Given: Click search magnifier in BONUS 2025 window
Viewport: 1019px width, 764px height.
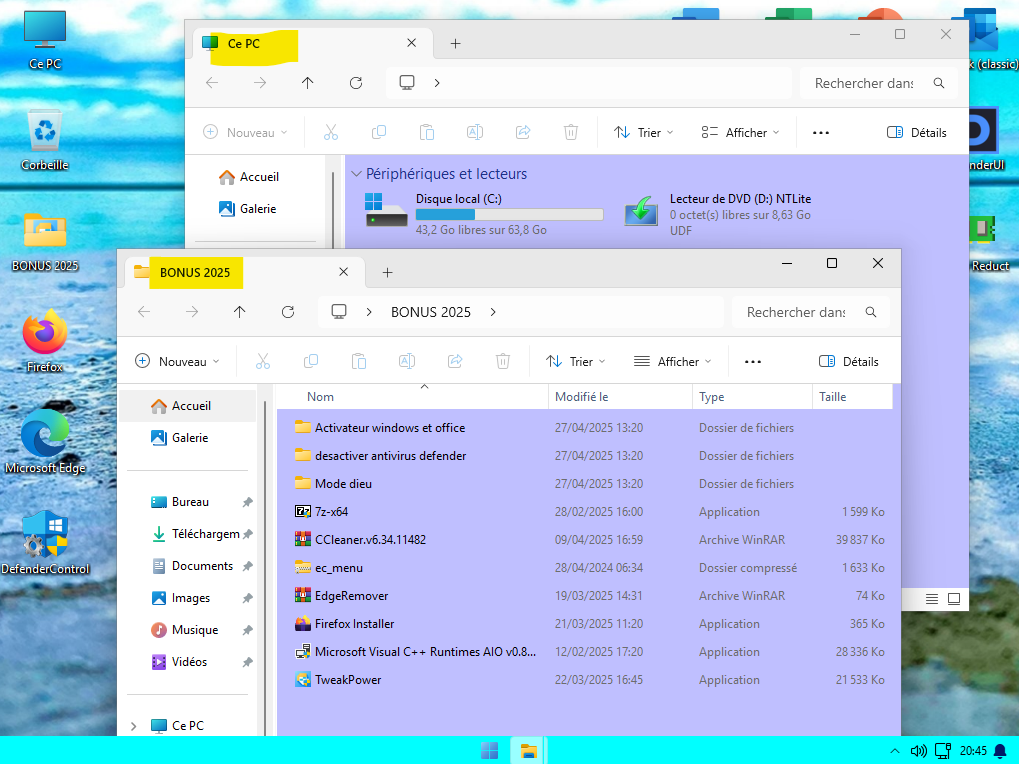Looking at the screenshot, I should 871,312.
